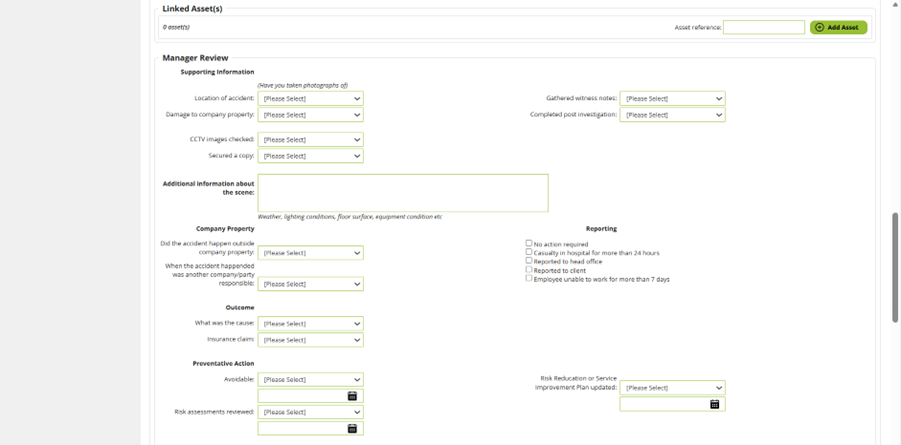The height and width of the screenshot is (445, 901).
Task: Open the Insurance claim dropdown
Action: point(310,340)
